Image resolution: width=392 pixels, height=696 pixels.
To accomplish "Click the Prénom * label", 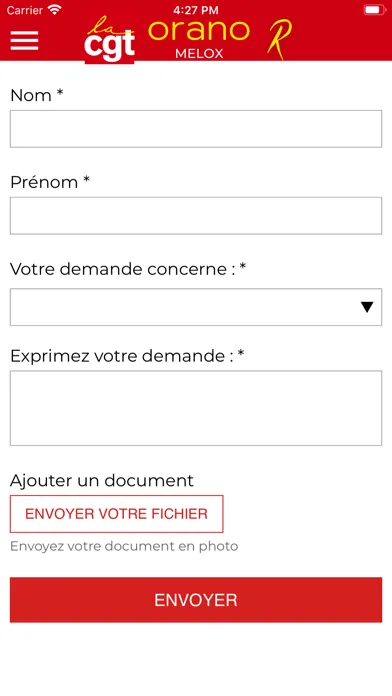I will point(50,182).
